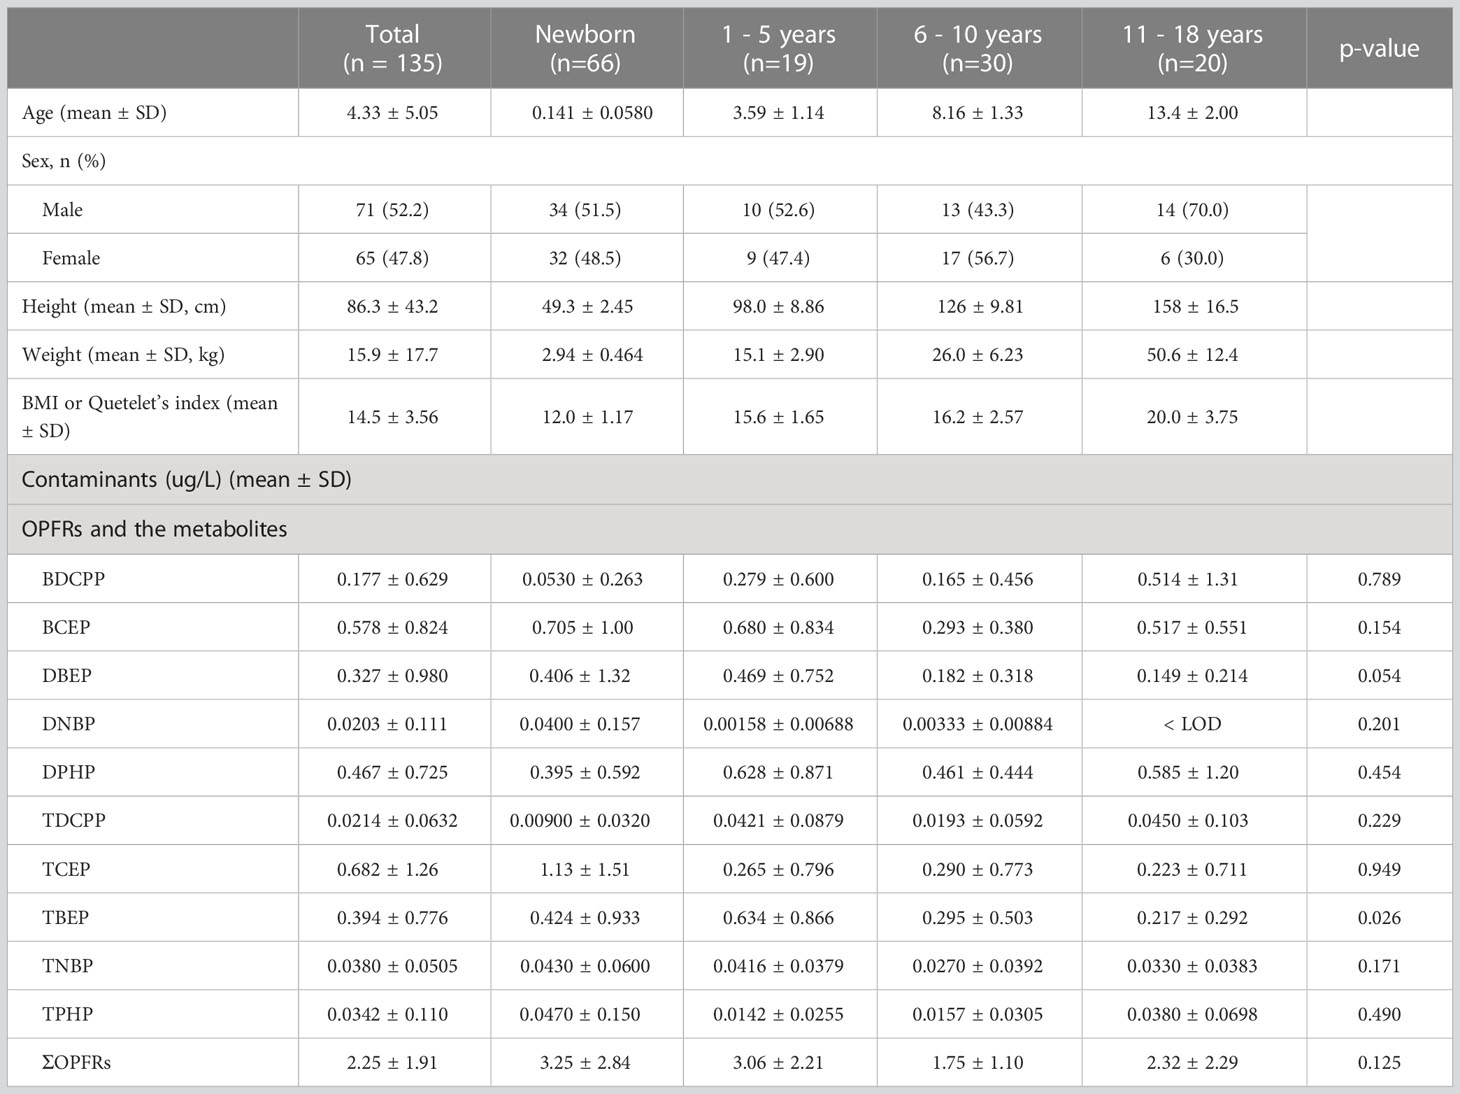This screenshot has width=1460, height=1094.
Task: Select the BDCPP p-value '0.789'
Action: click(x=1379, y=579)
